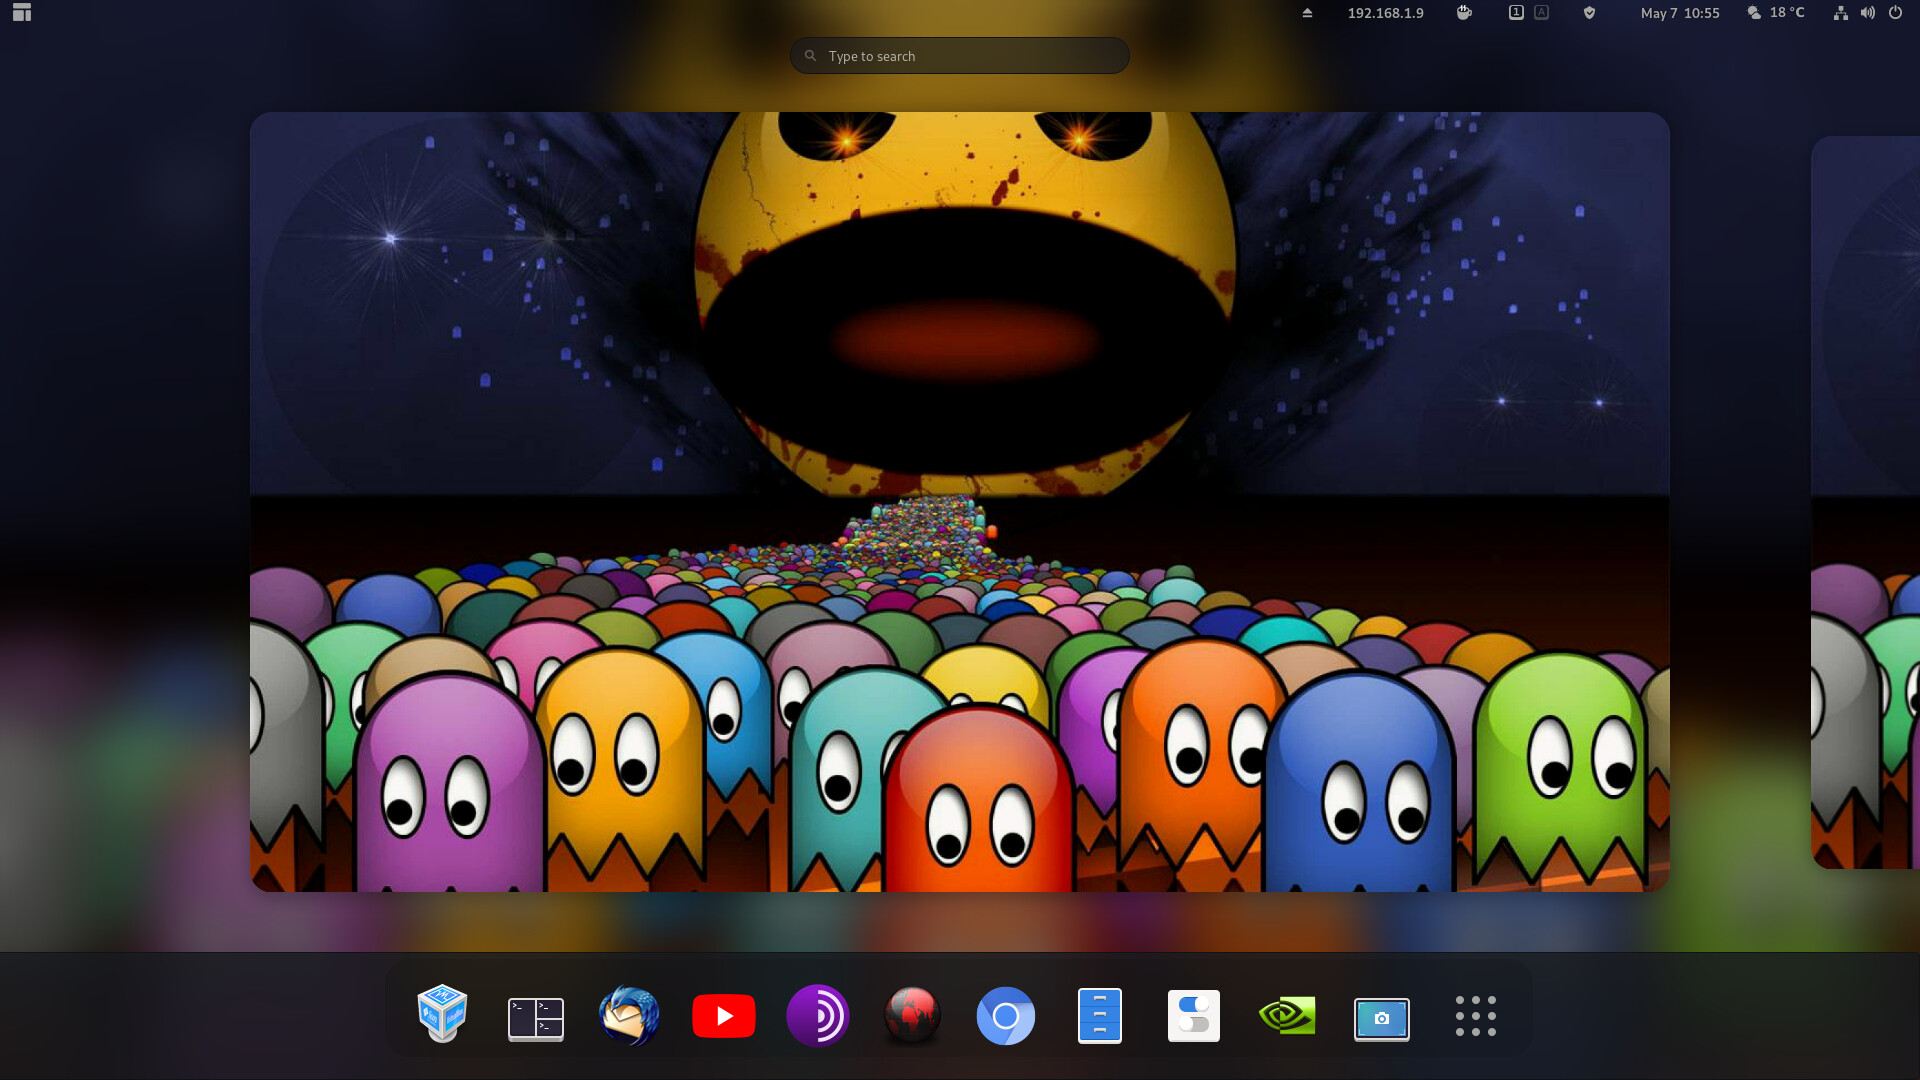Viewport: 1920px width, 1080px height.
Task: Open the terminal tiling app in dock
Action: pyautogui.click(x=536, y=1018)
